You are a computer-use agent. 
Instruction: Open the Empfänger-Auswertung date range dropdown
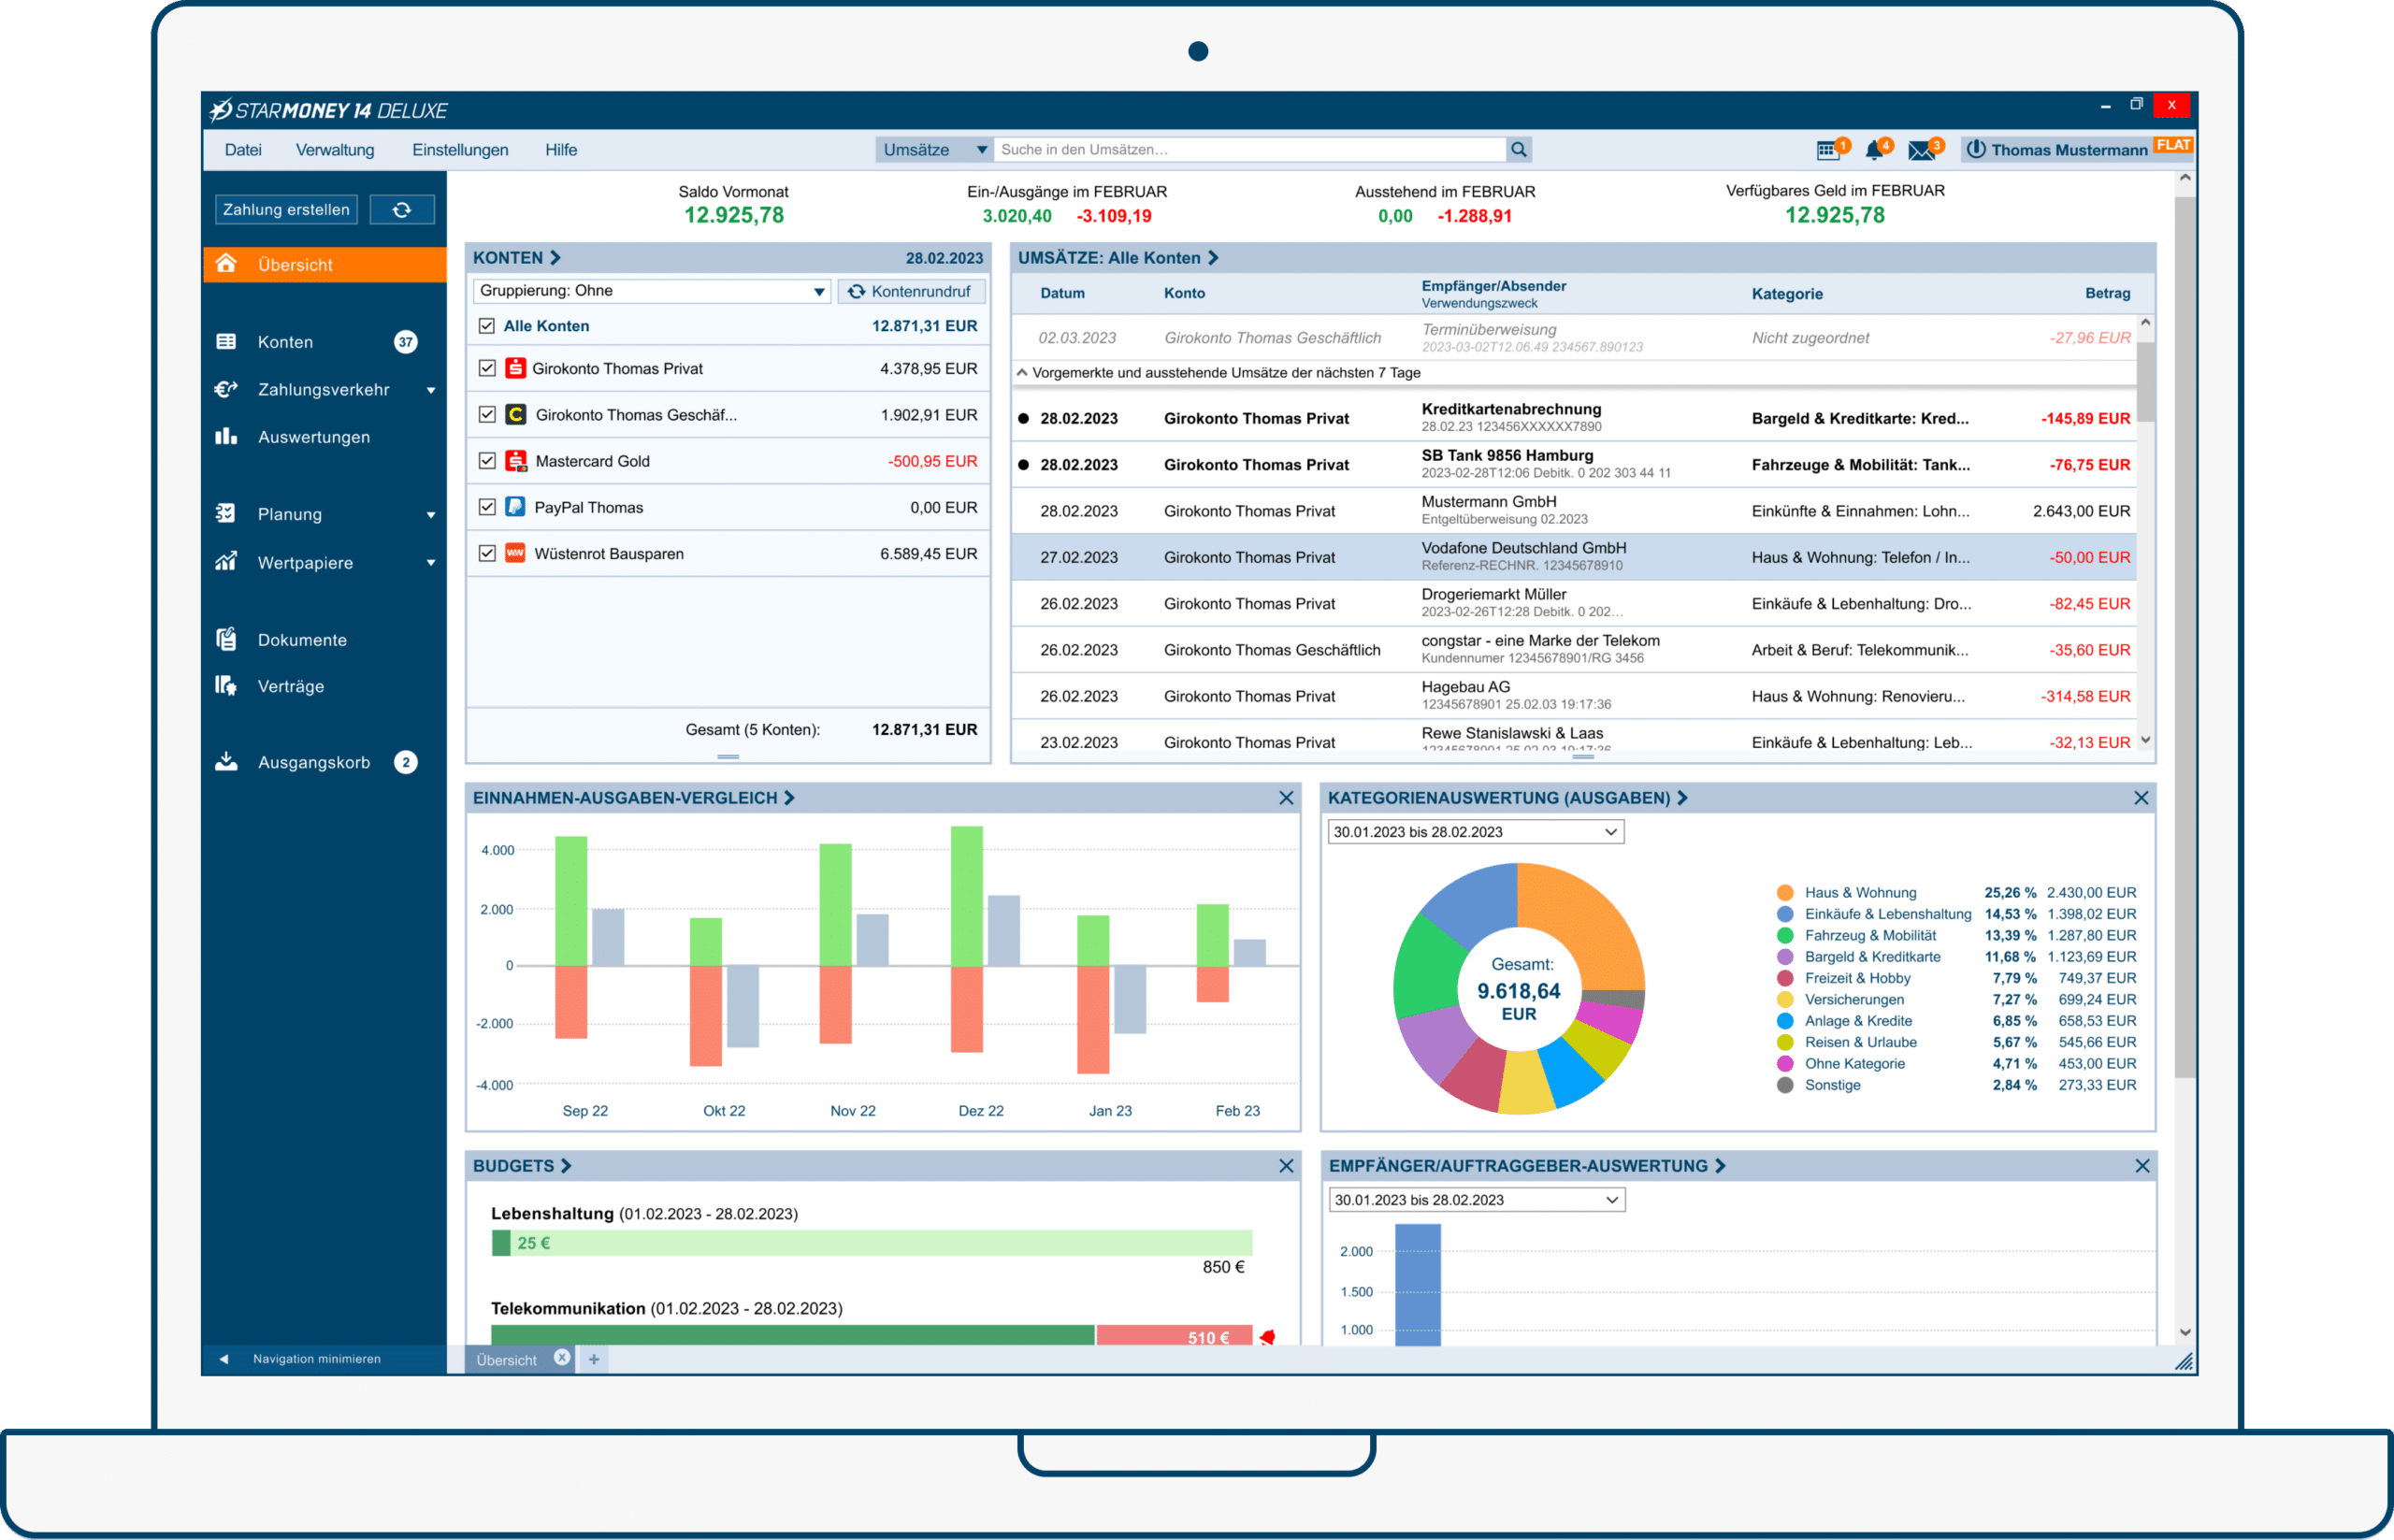[1477, 1200]
